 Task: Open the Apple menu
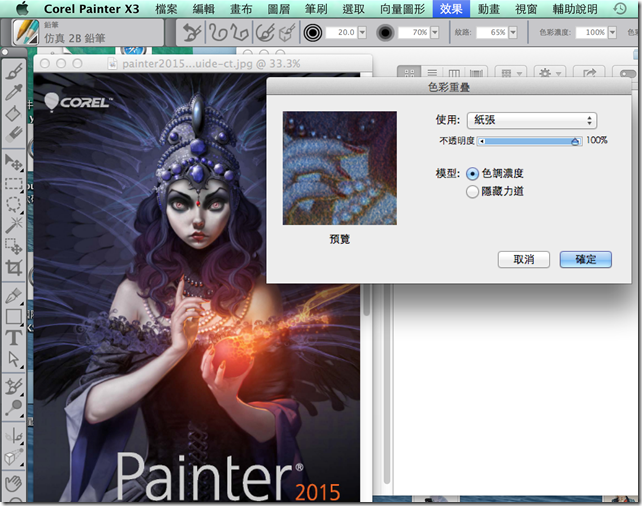(23, 9)
